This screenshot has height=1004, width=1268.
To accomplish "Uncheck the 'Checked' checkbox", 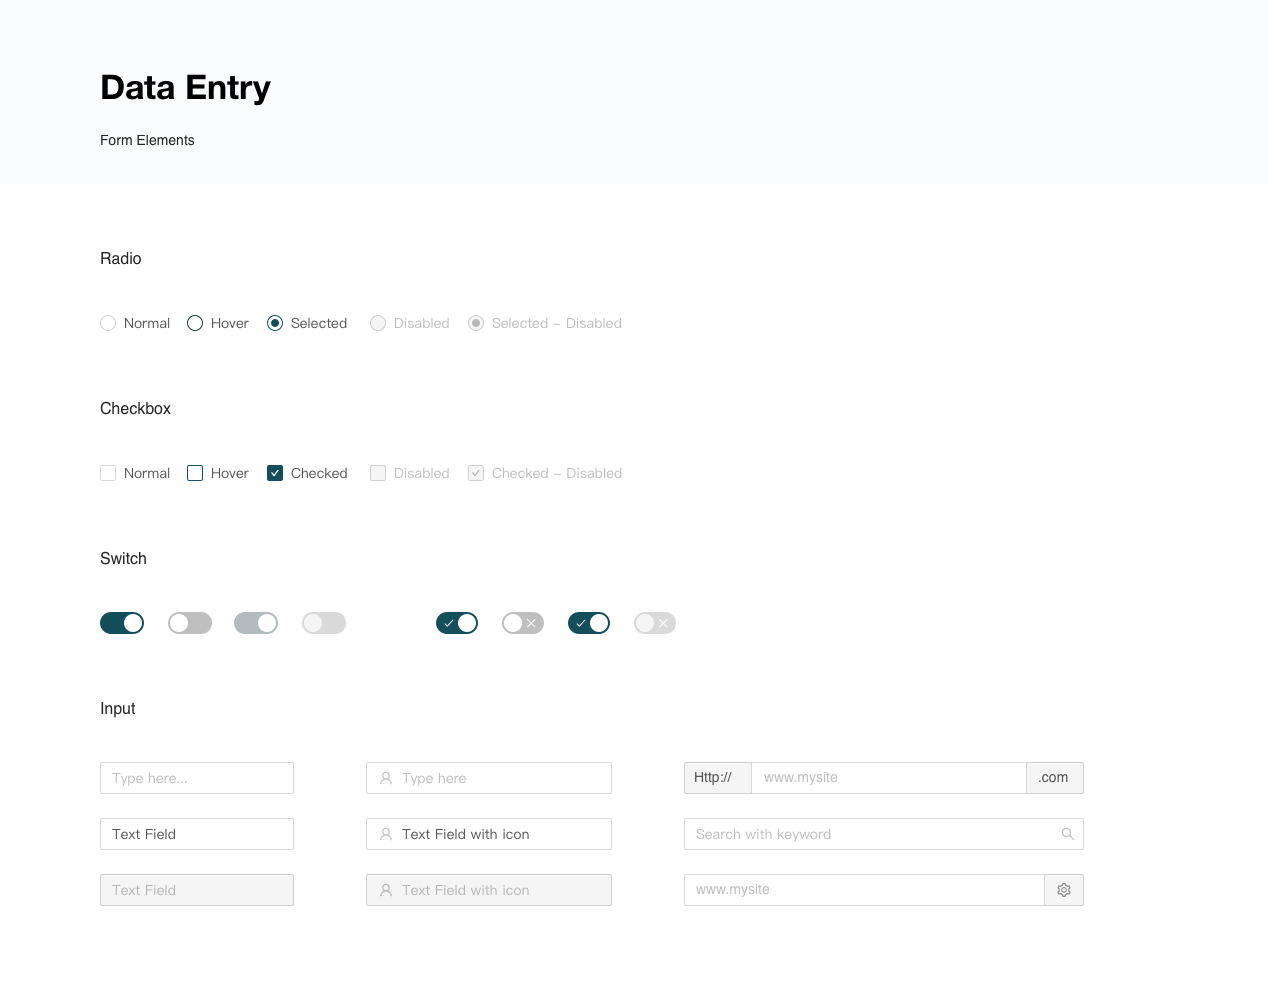I will pyautogui.click(x=275, y=473).
